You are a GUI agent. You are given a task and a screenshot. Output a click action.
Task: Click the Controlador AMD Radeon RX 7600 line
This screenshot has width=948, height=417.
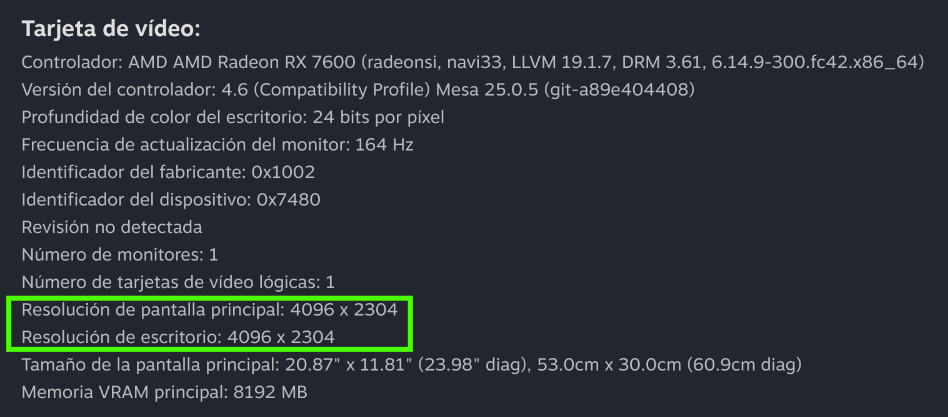[473, 62]
